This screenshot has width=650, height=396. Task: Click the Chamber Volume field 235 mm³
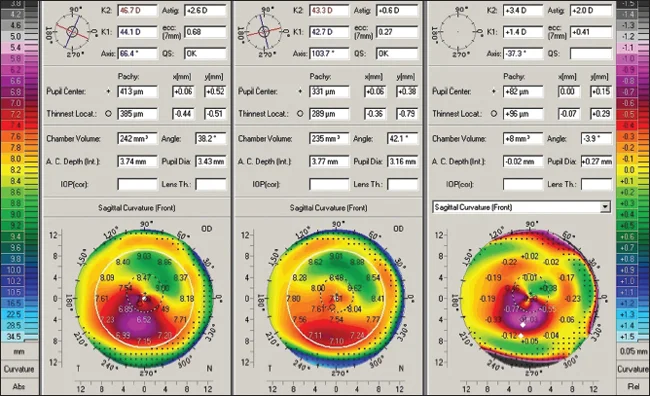tap(329, 138)
